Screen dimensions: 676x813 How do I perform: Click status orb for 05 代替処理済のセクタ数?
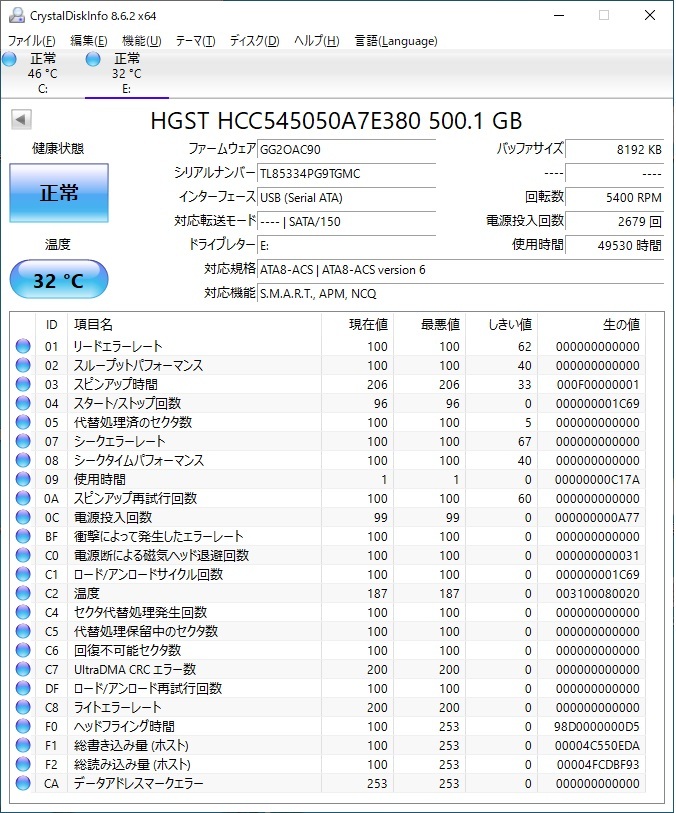click(23, 422)
